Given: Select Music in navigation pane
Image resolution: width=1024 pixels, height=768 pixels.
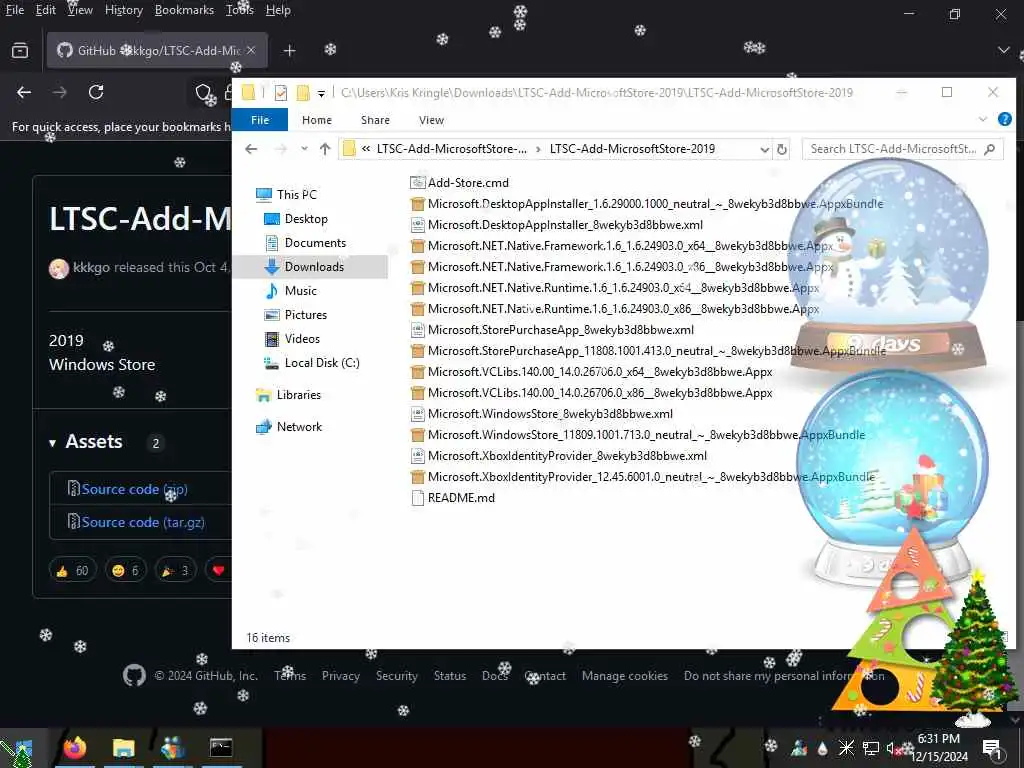Looking at the screenshot, I should pos(291,291).
